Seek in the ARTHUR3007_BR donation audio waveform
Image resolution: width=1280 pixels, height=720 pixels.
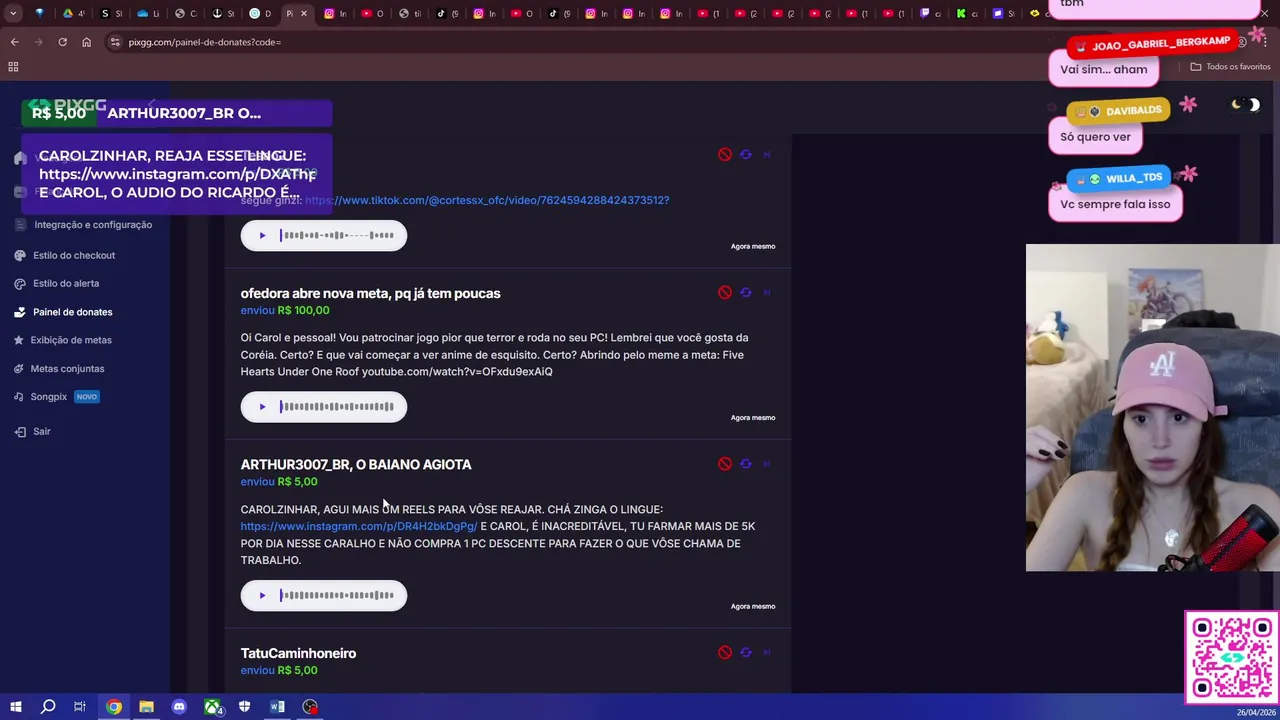pyautogui.click(x=337, y=596)
